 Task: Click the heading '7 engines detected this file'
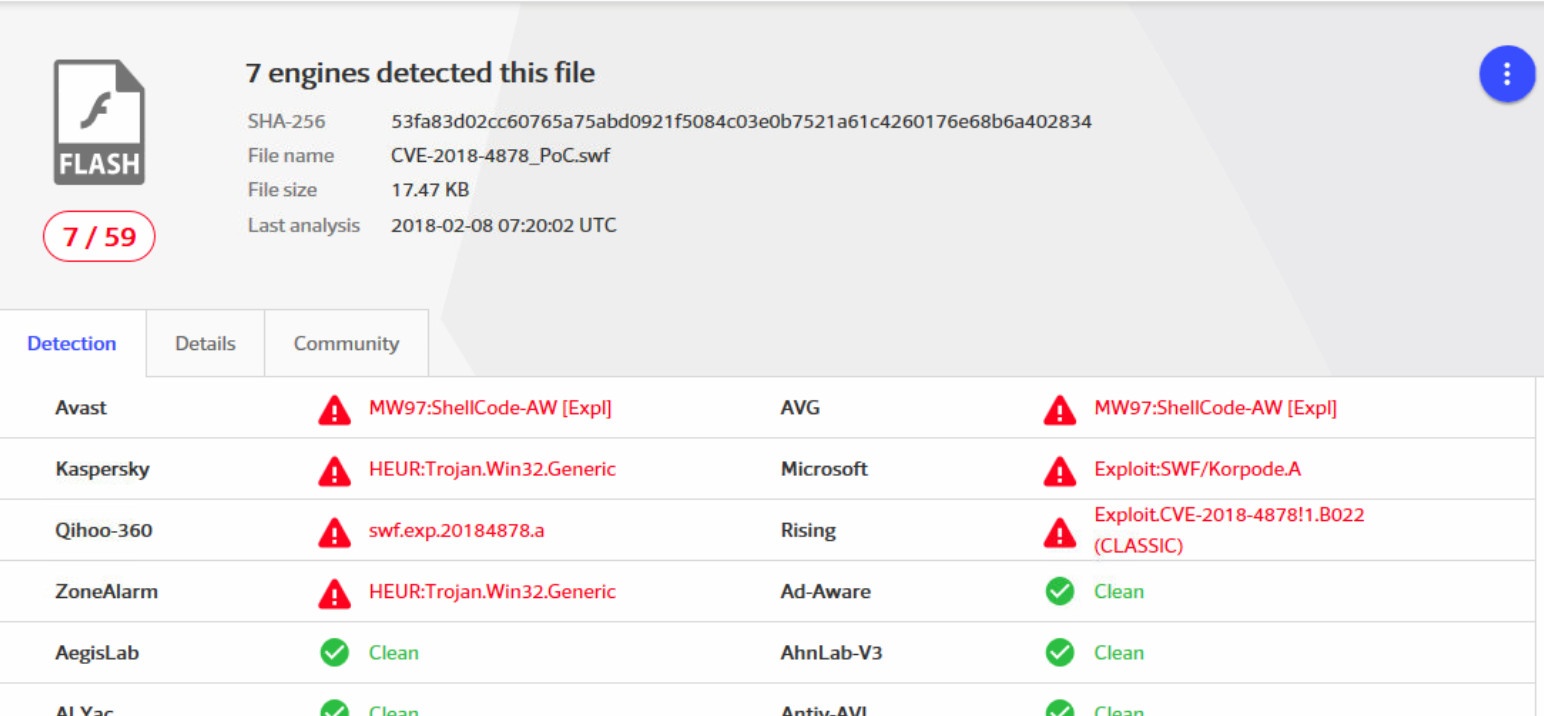click(420, 73)
